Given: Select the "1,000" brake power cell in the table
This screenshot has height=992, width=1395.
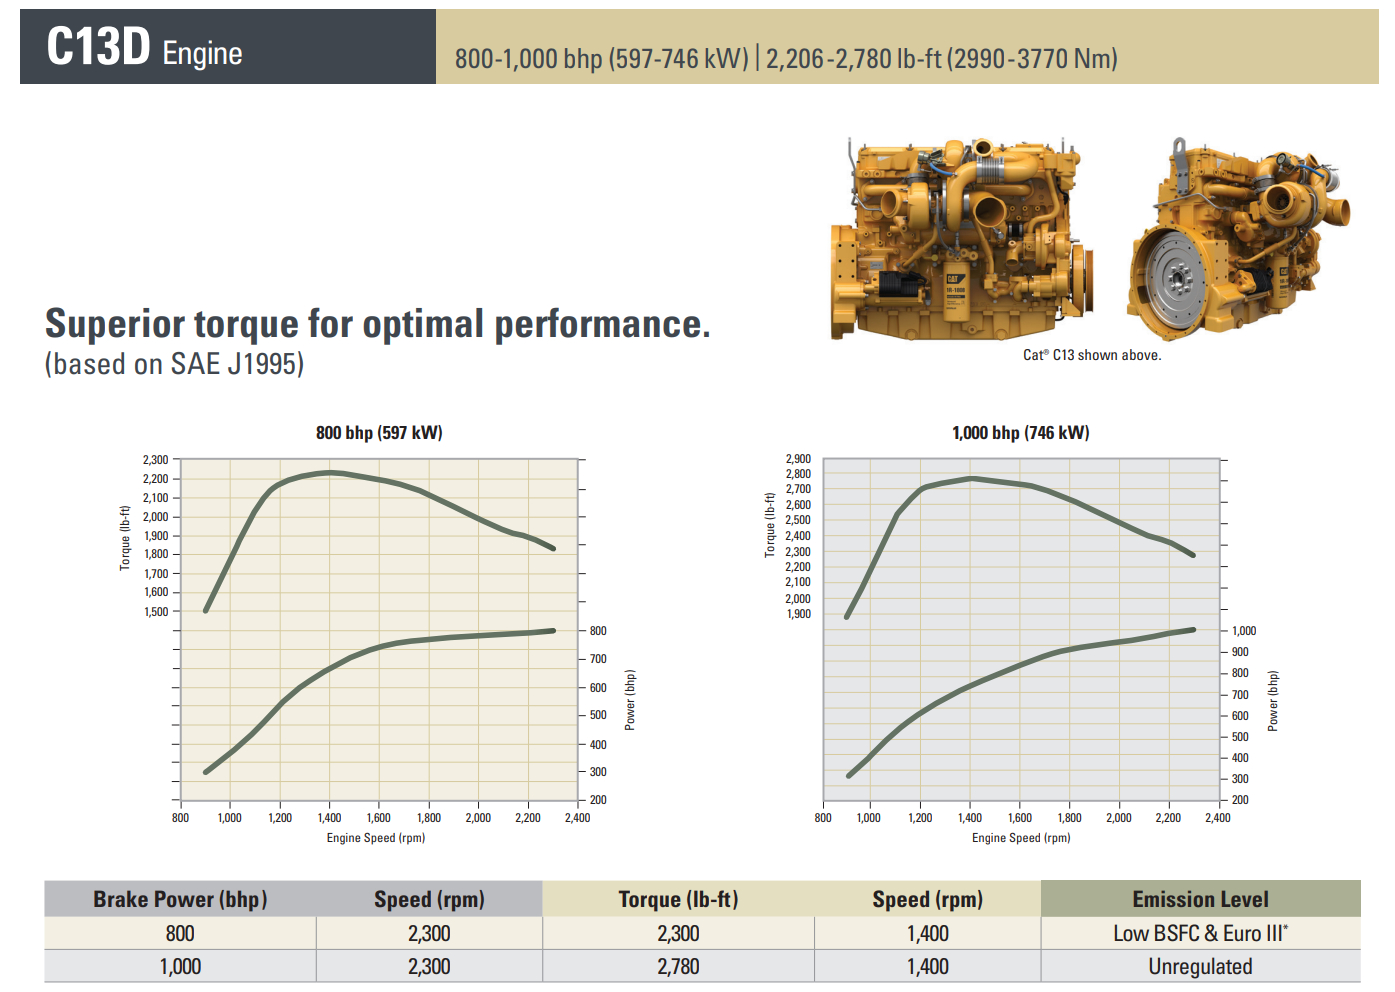Looking at the screenshot, I should pos(180,967).
